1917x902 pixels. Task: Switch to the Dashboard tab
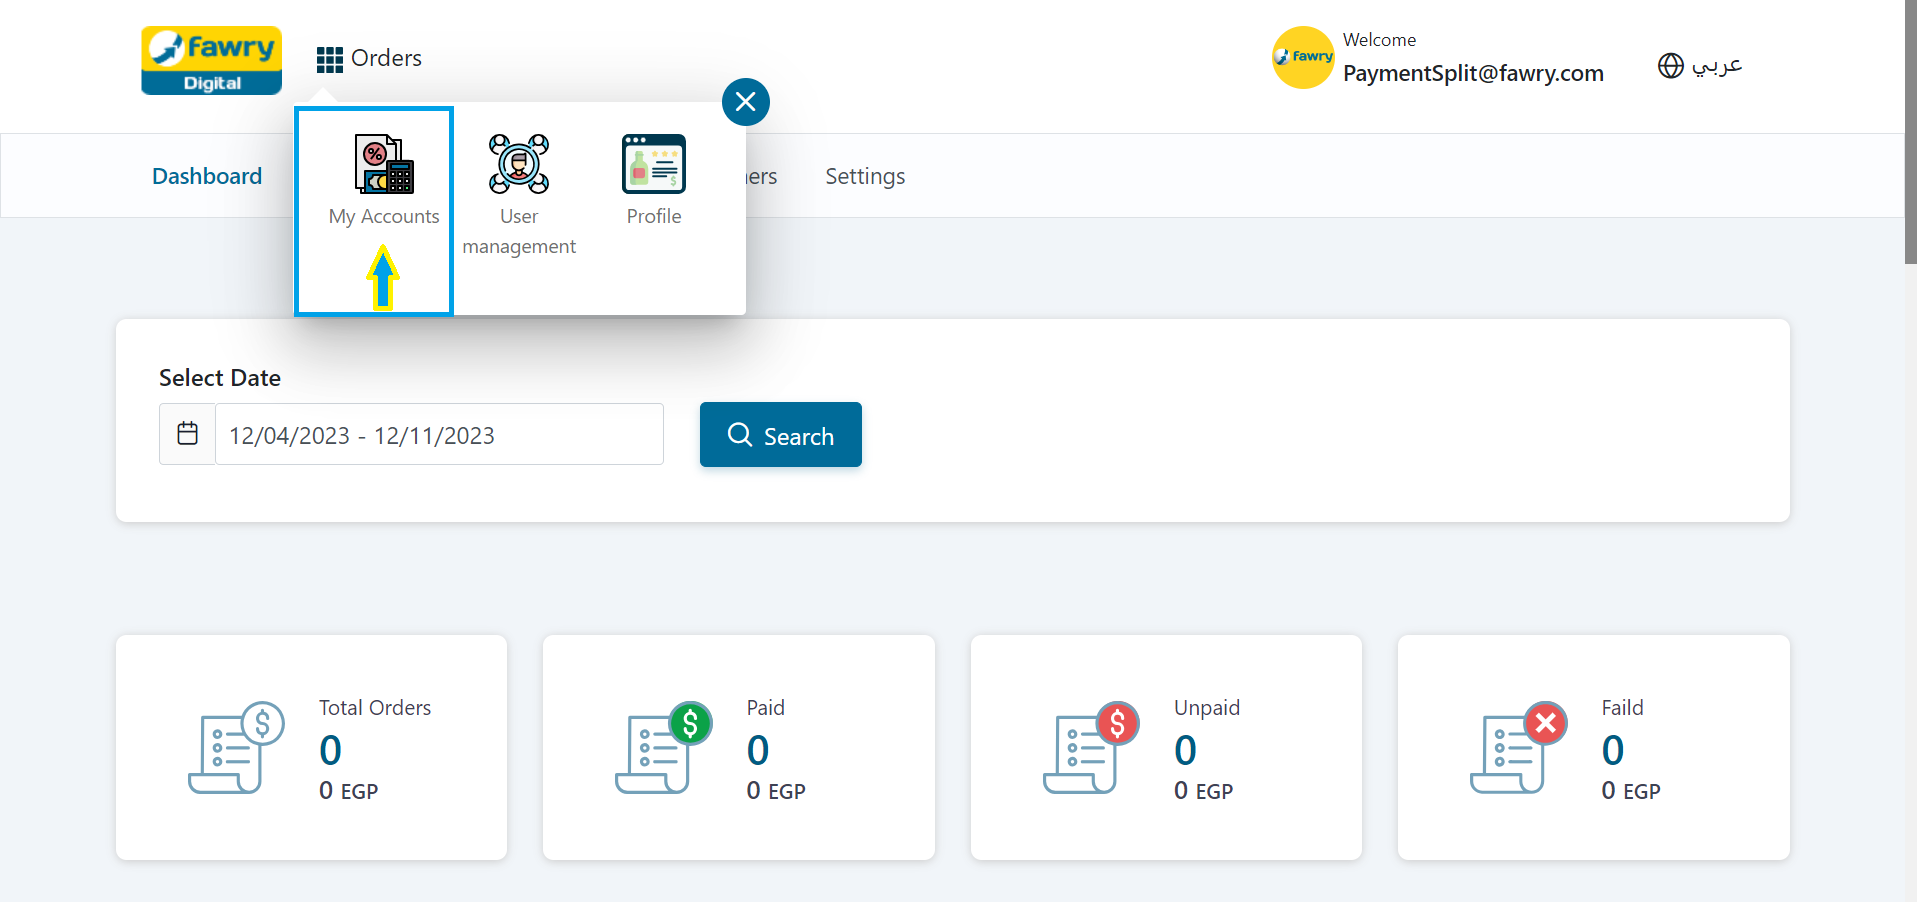pyautogui.click(x=206, y=175)
